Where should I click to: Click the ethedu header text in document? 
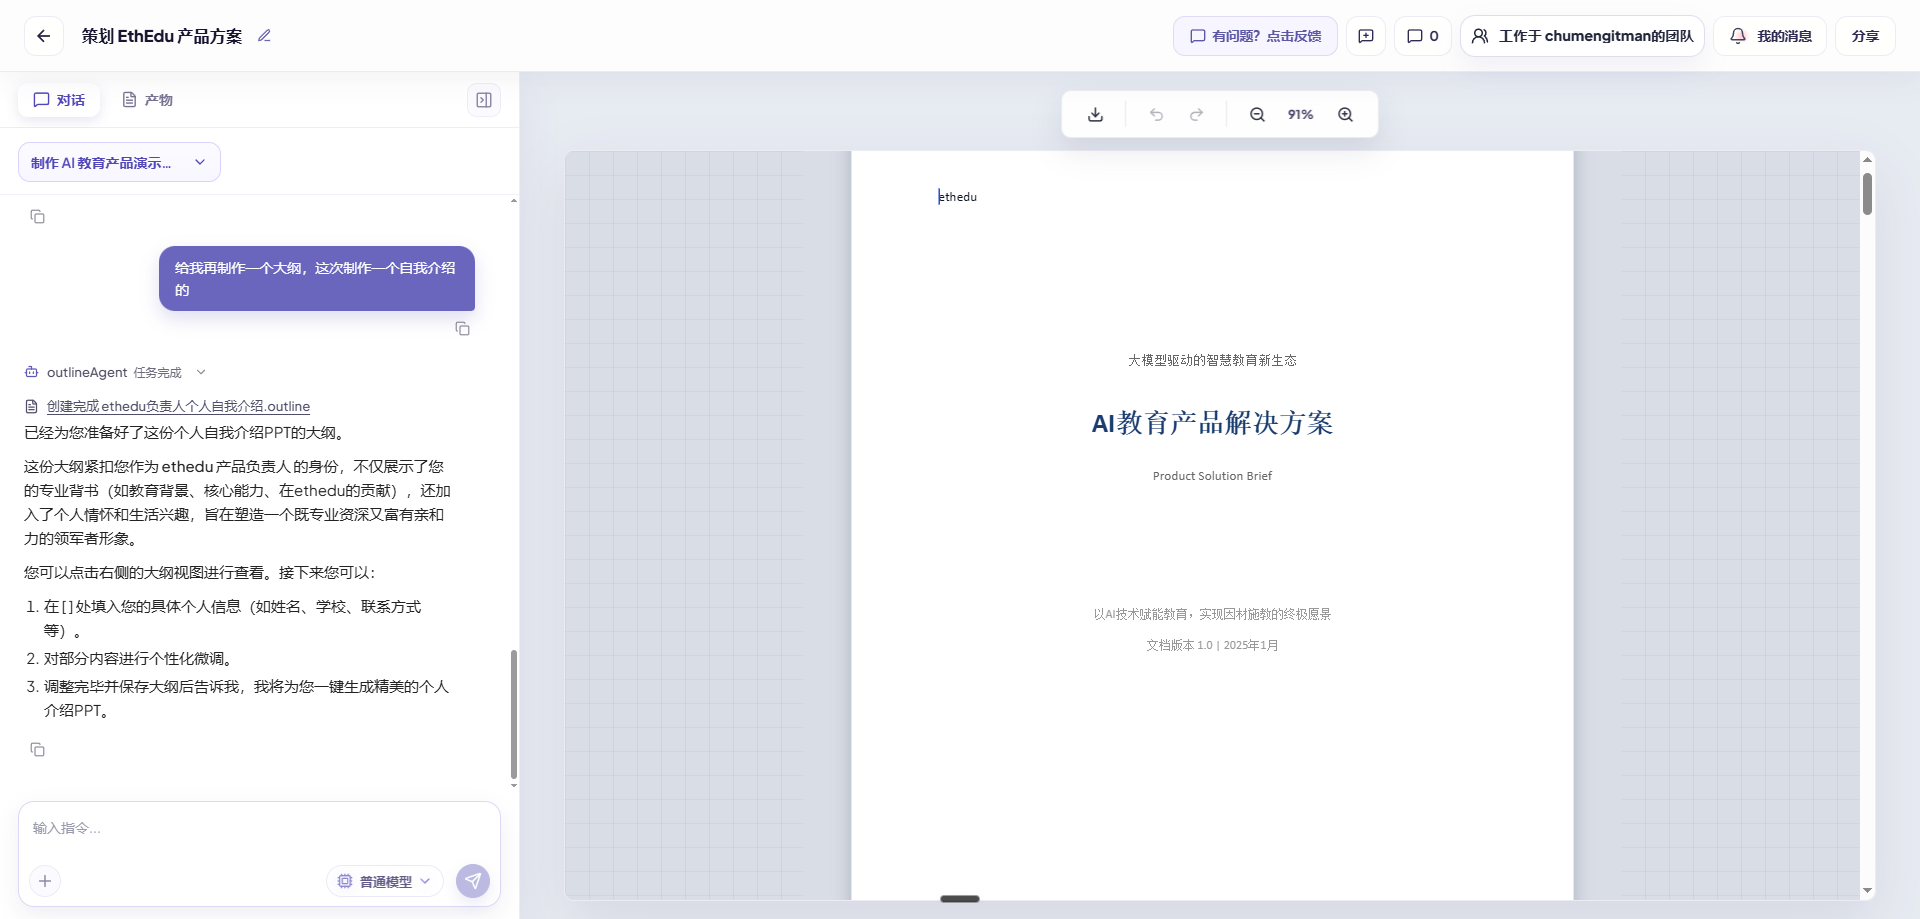[x=958, y=197]
